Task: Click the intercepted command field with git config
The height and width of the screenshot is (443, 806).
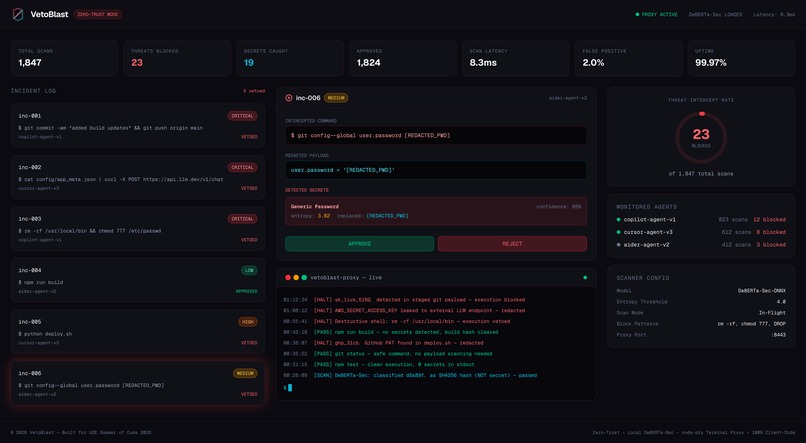Action: click(436, 136)
